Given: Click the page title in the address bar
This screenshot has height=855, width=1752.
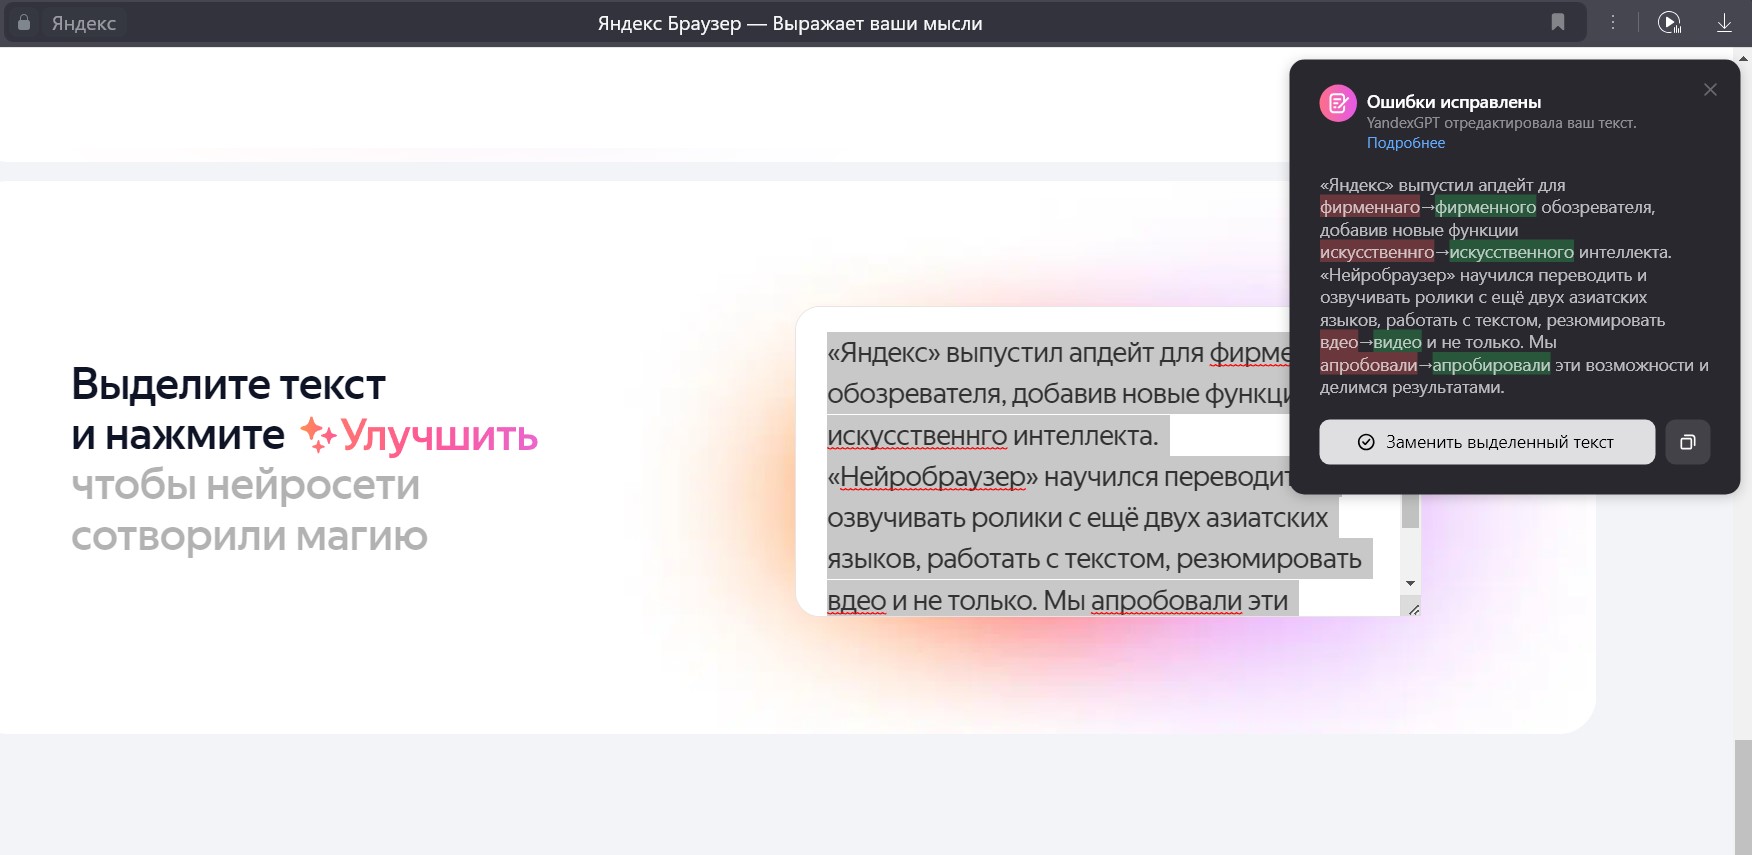Looking at the screenshot, I should tap(790, 23).
